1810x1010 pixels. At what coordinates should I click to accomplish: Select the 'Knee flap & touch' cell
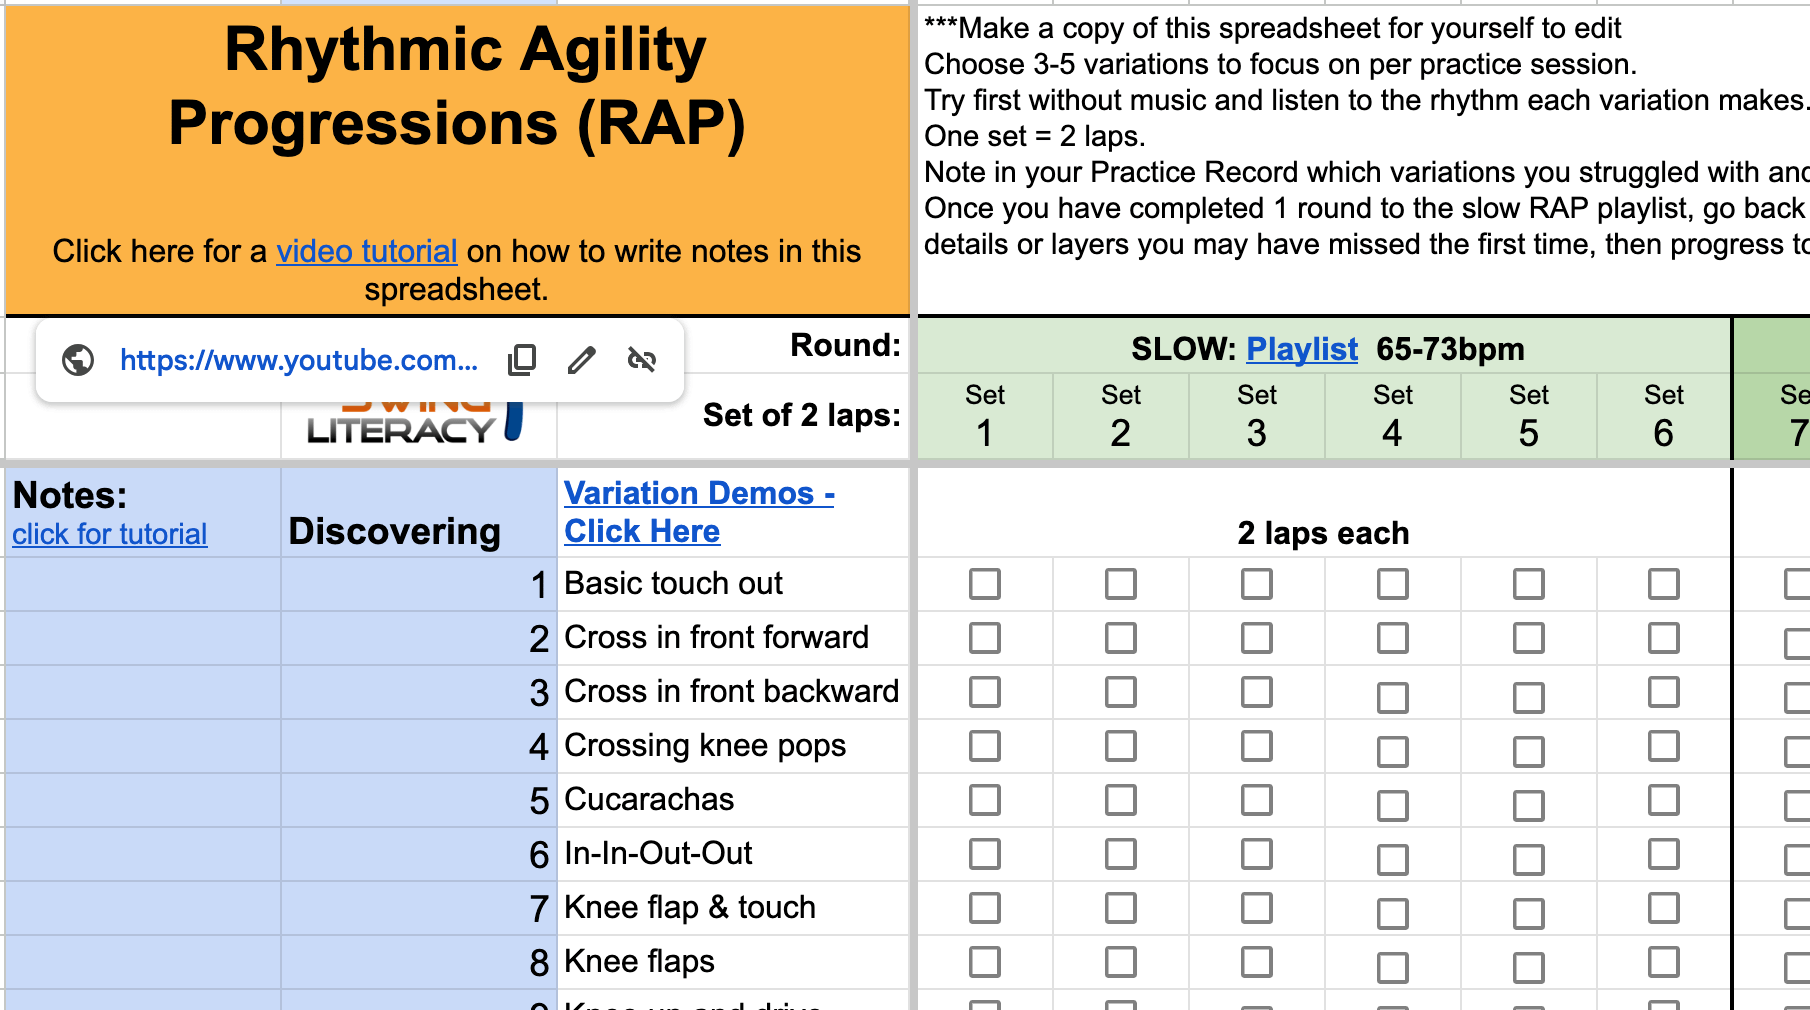pyautogui.click(x=734, y=908)
